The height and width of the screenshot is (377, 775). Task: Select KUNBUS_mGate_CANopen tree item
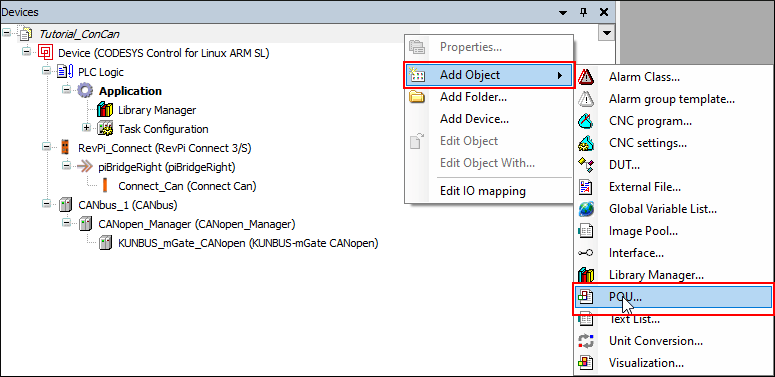pos(248,243)
